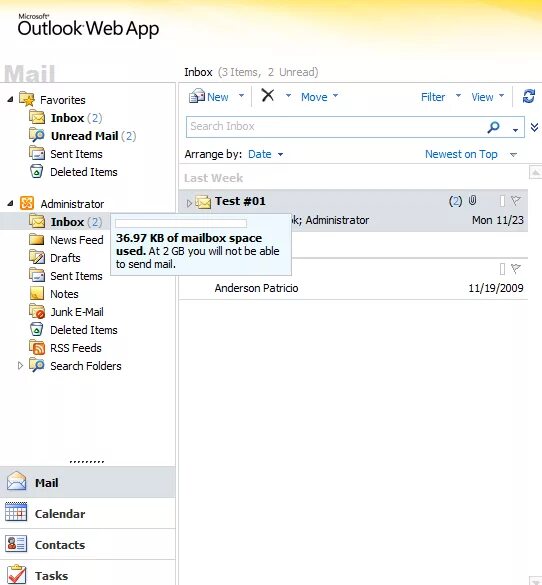This screenshot has width=542, height=585.
Task: Click the Delete X icon in toolbar
Action: tap(267, 95)
